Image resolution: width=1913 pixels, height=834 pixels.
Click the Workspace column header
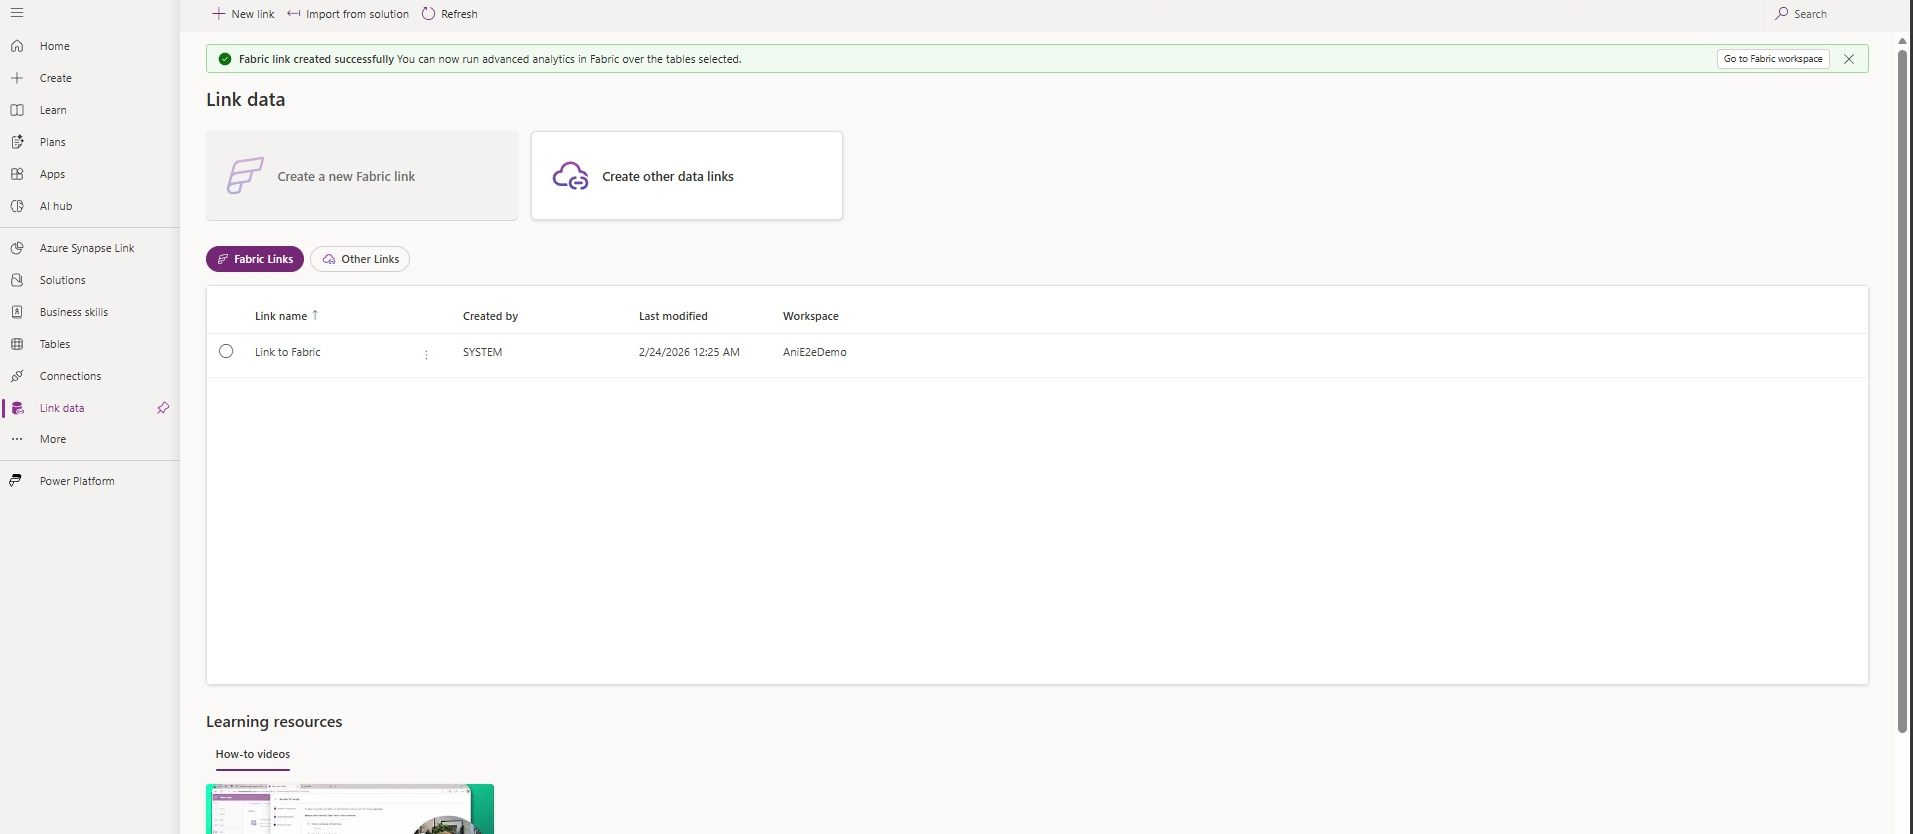811,316
